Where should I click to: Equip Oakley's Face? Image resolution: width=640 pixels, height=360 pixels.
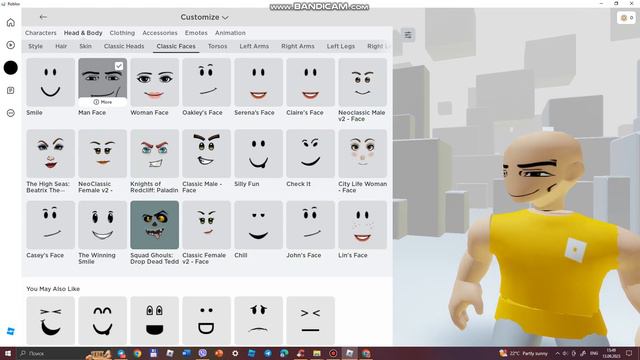pyautogui.click(x=207, y=82)
